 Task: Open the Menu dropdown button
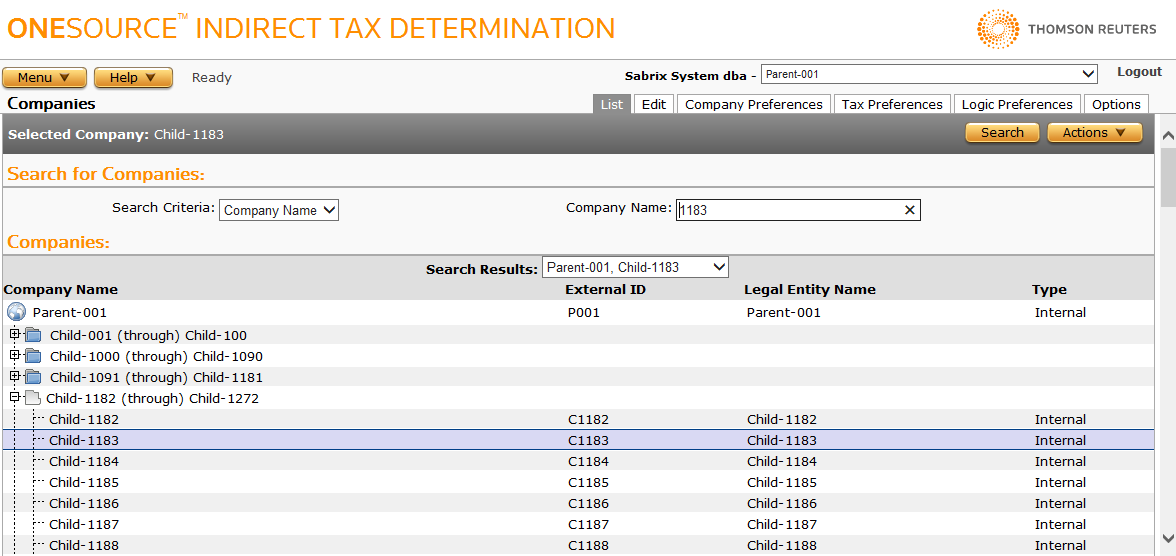pos(44,78)
